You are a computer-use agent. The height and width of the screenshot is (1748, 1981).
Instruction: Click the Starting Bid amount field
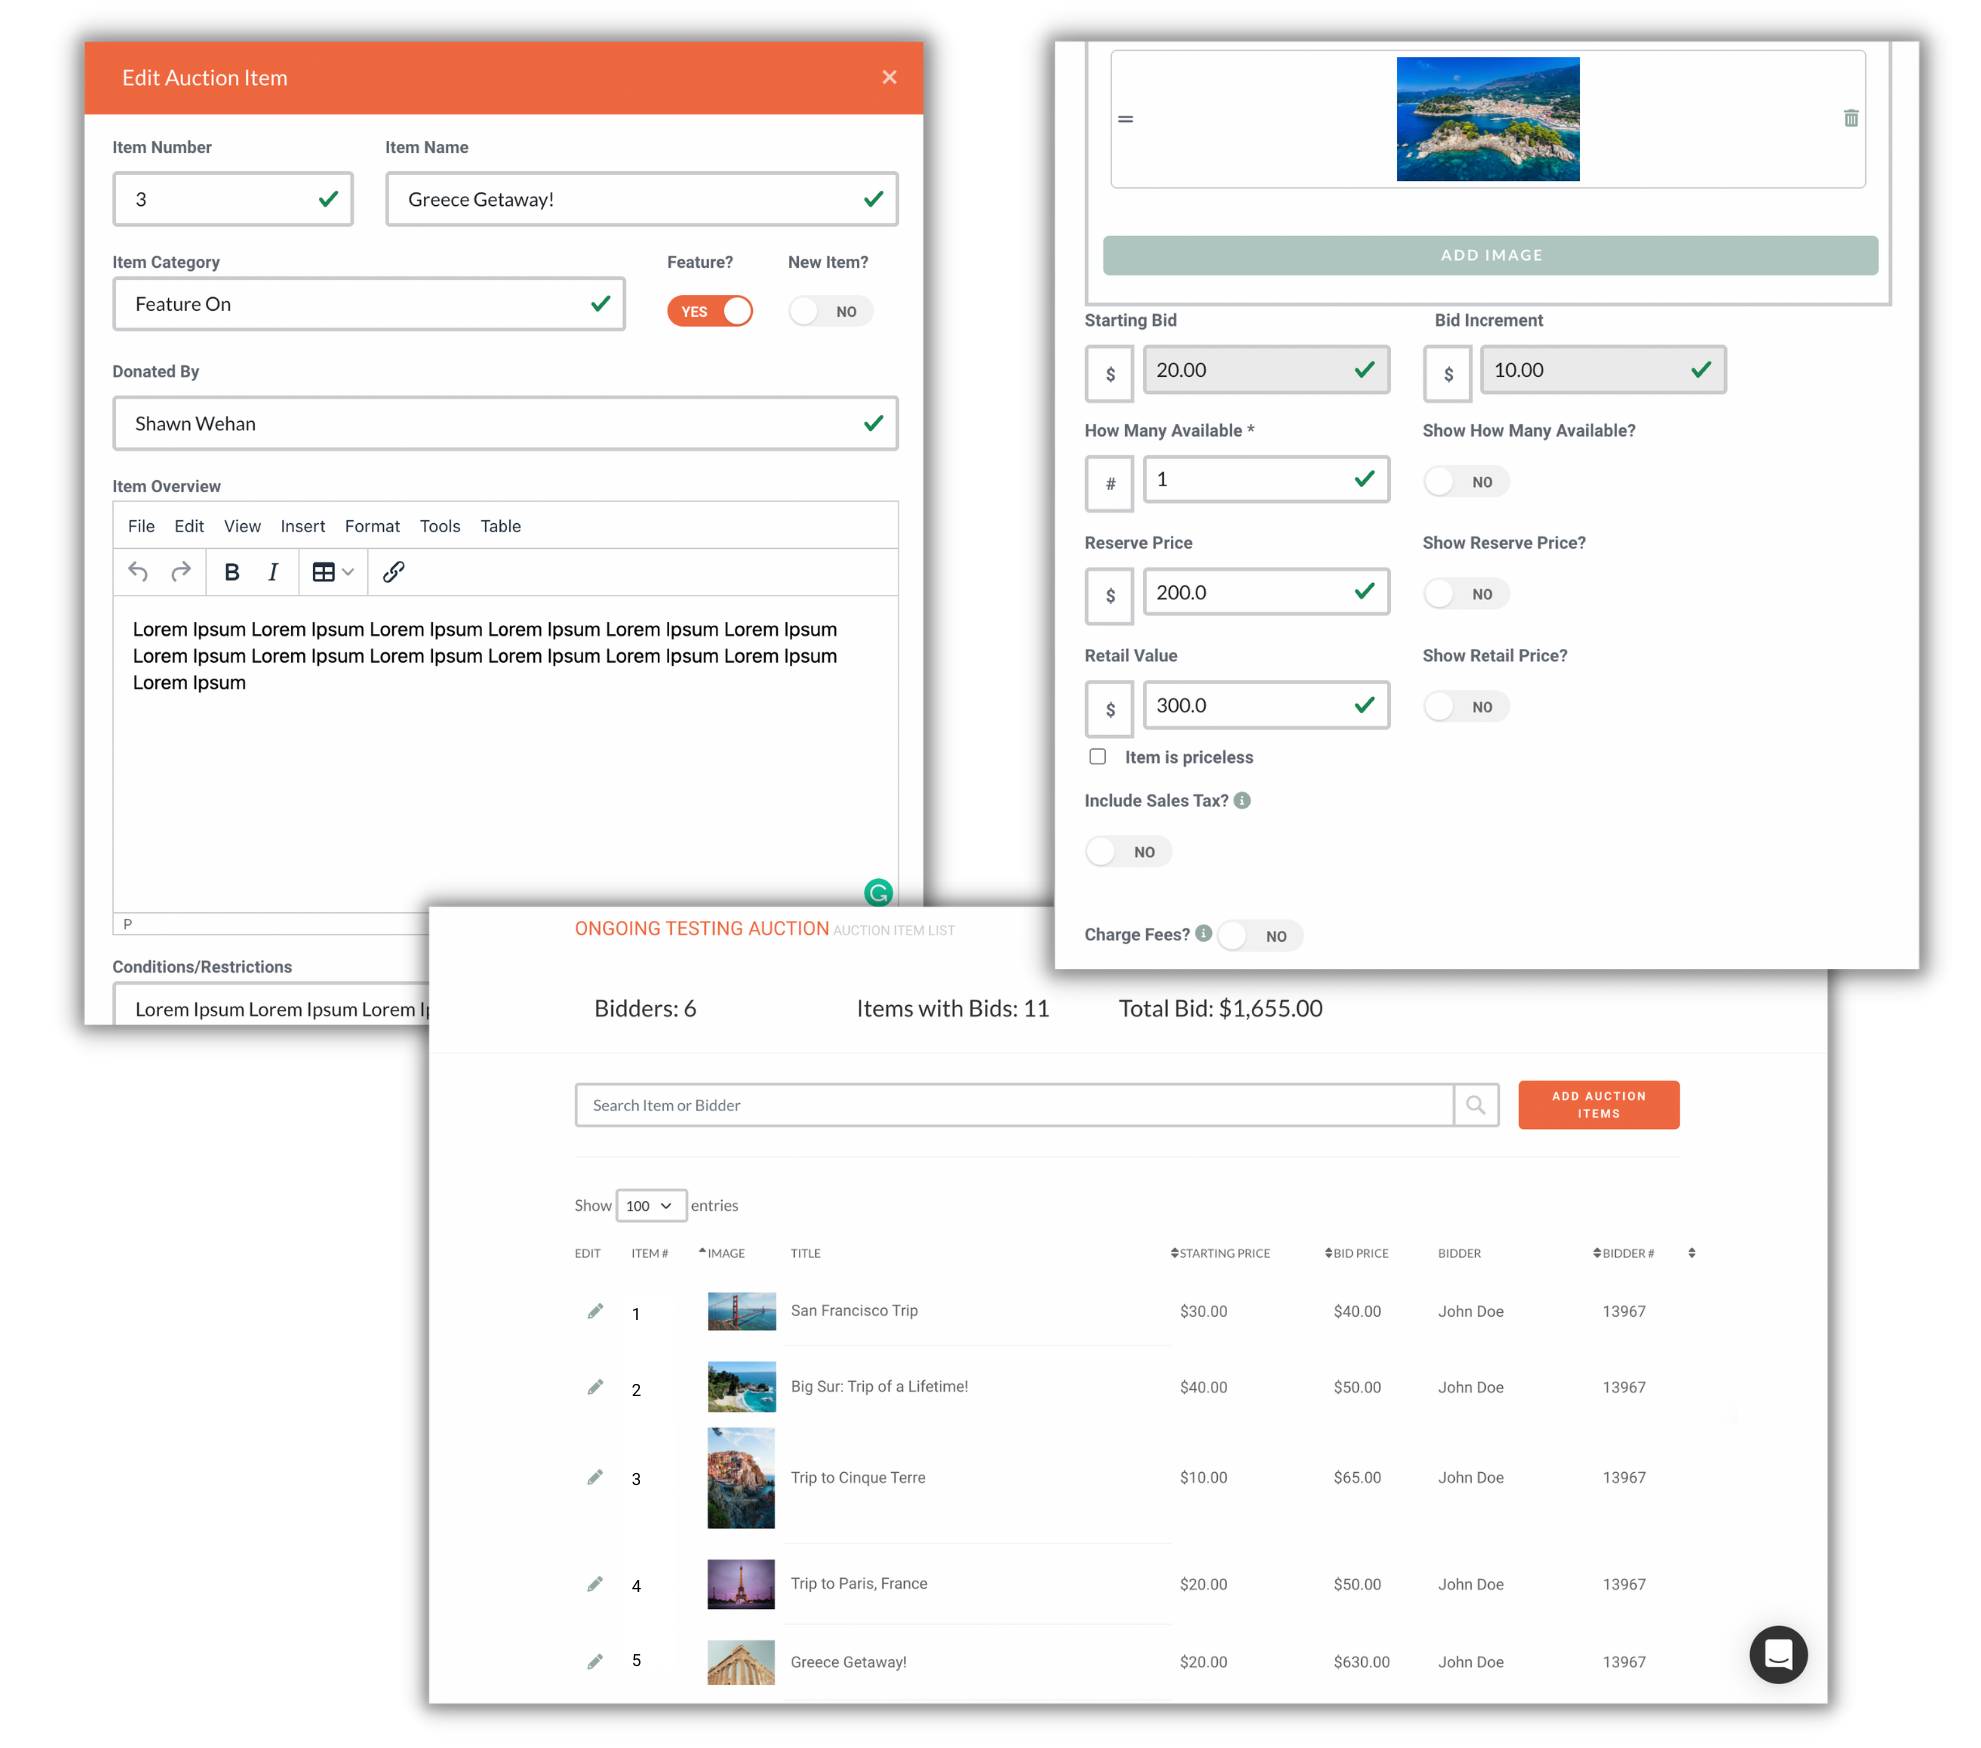1266,370
